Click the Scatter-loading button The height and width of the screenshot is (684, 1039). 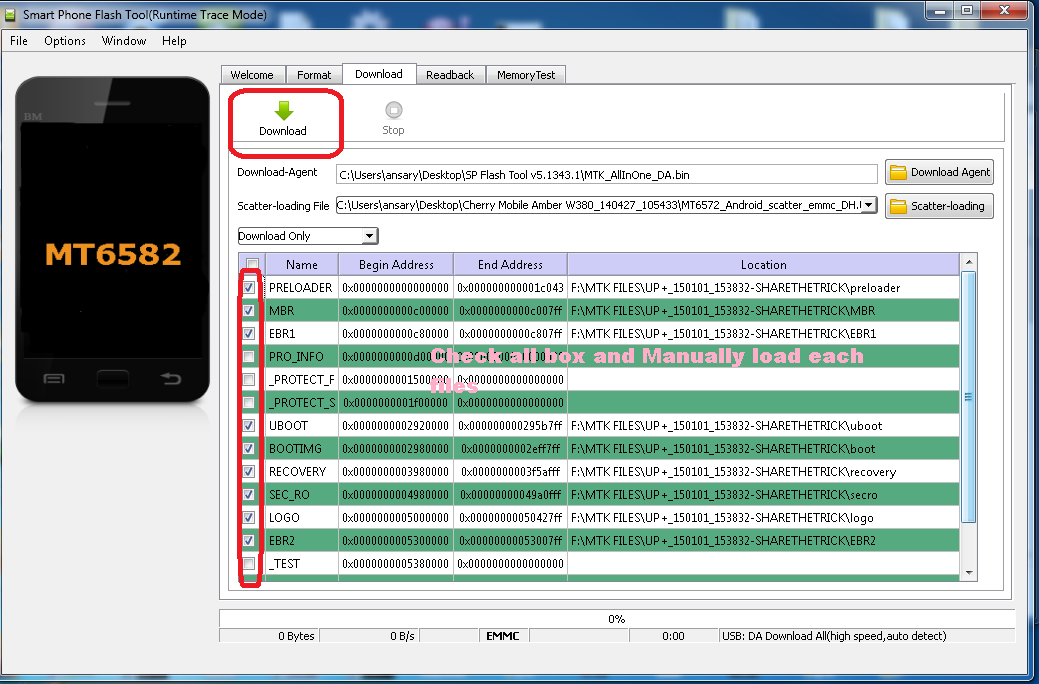coord(939,206)
